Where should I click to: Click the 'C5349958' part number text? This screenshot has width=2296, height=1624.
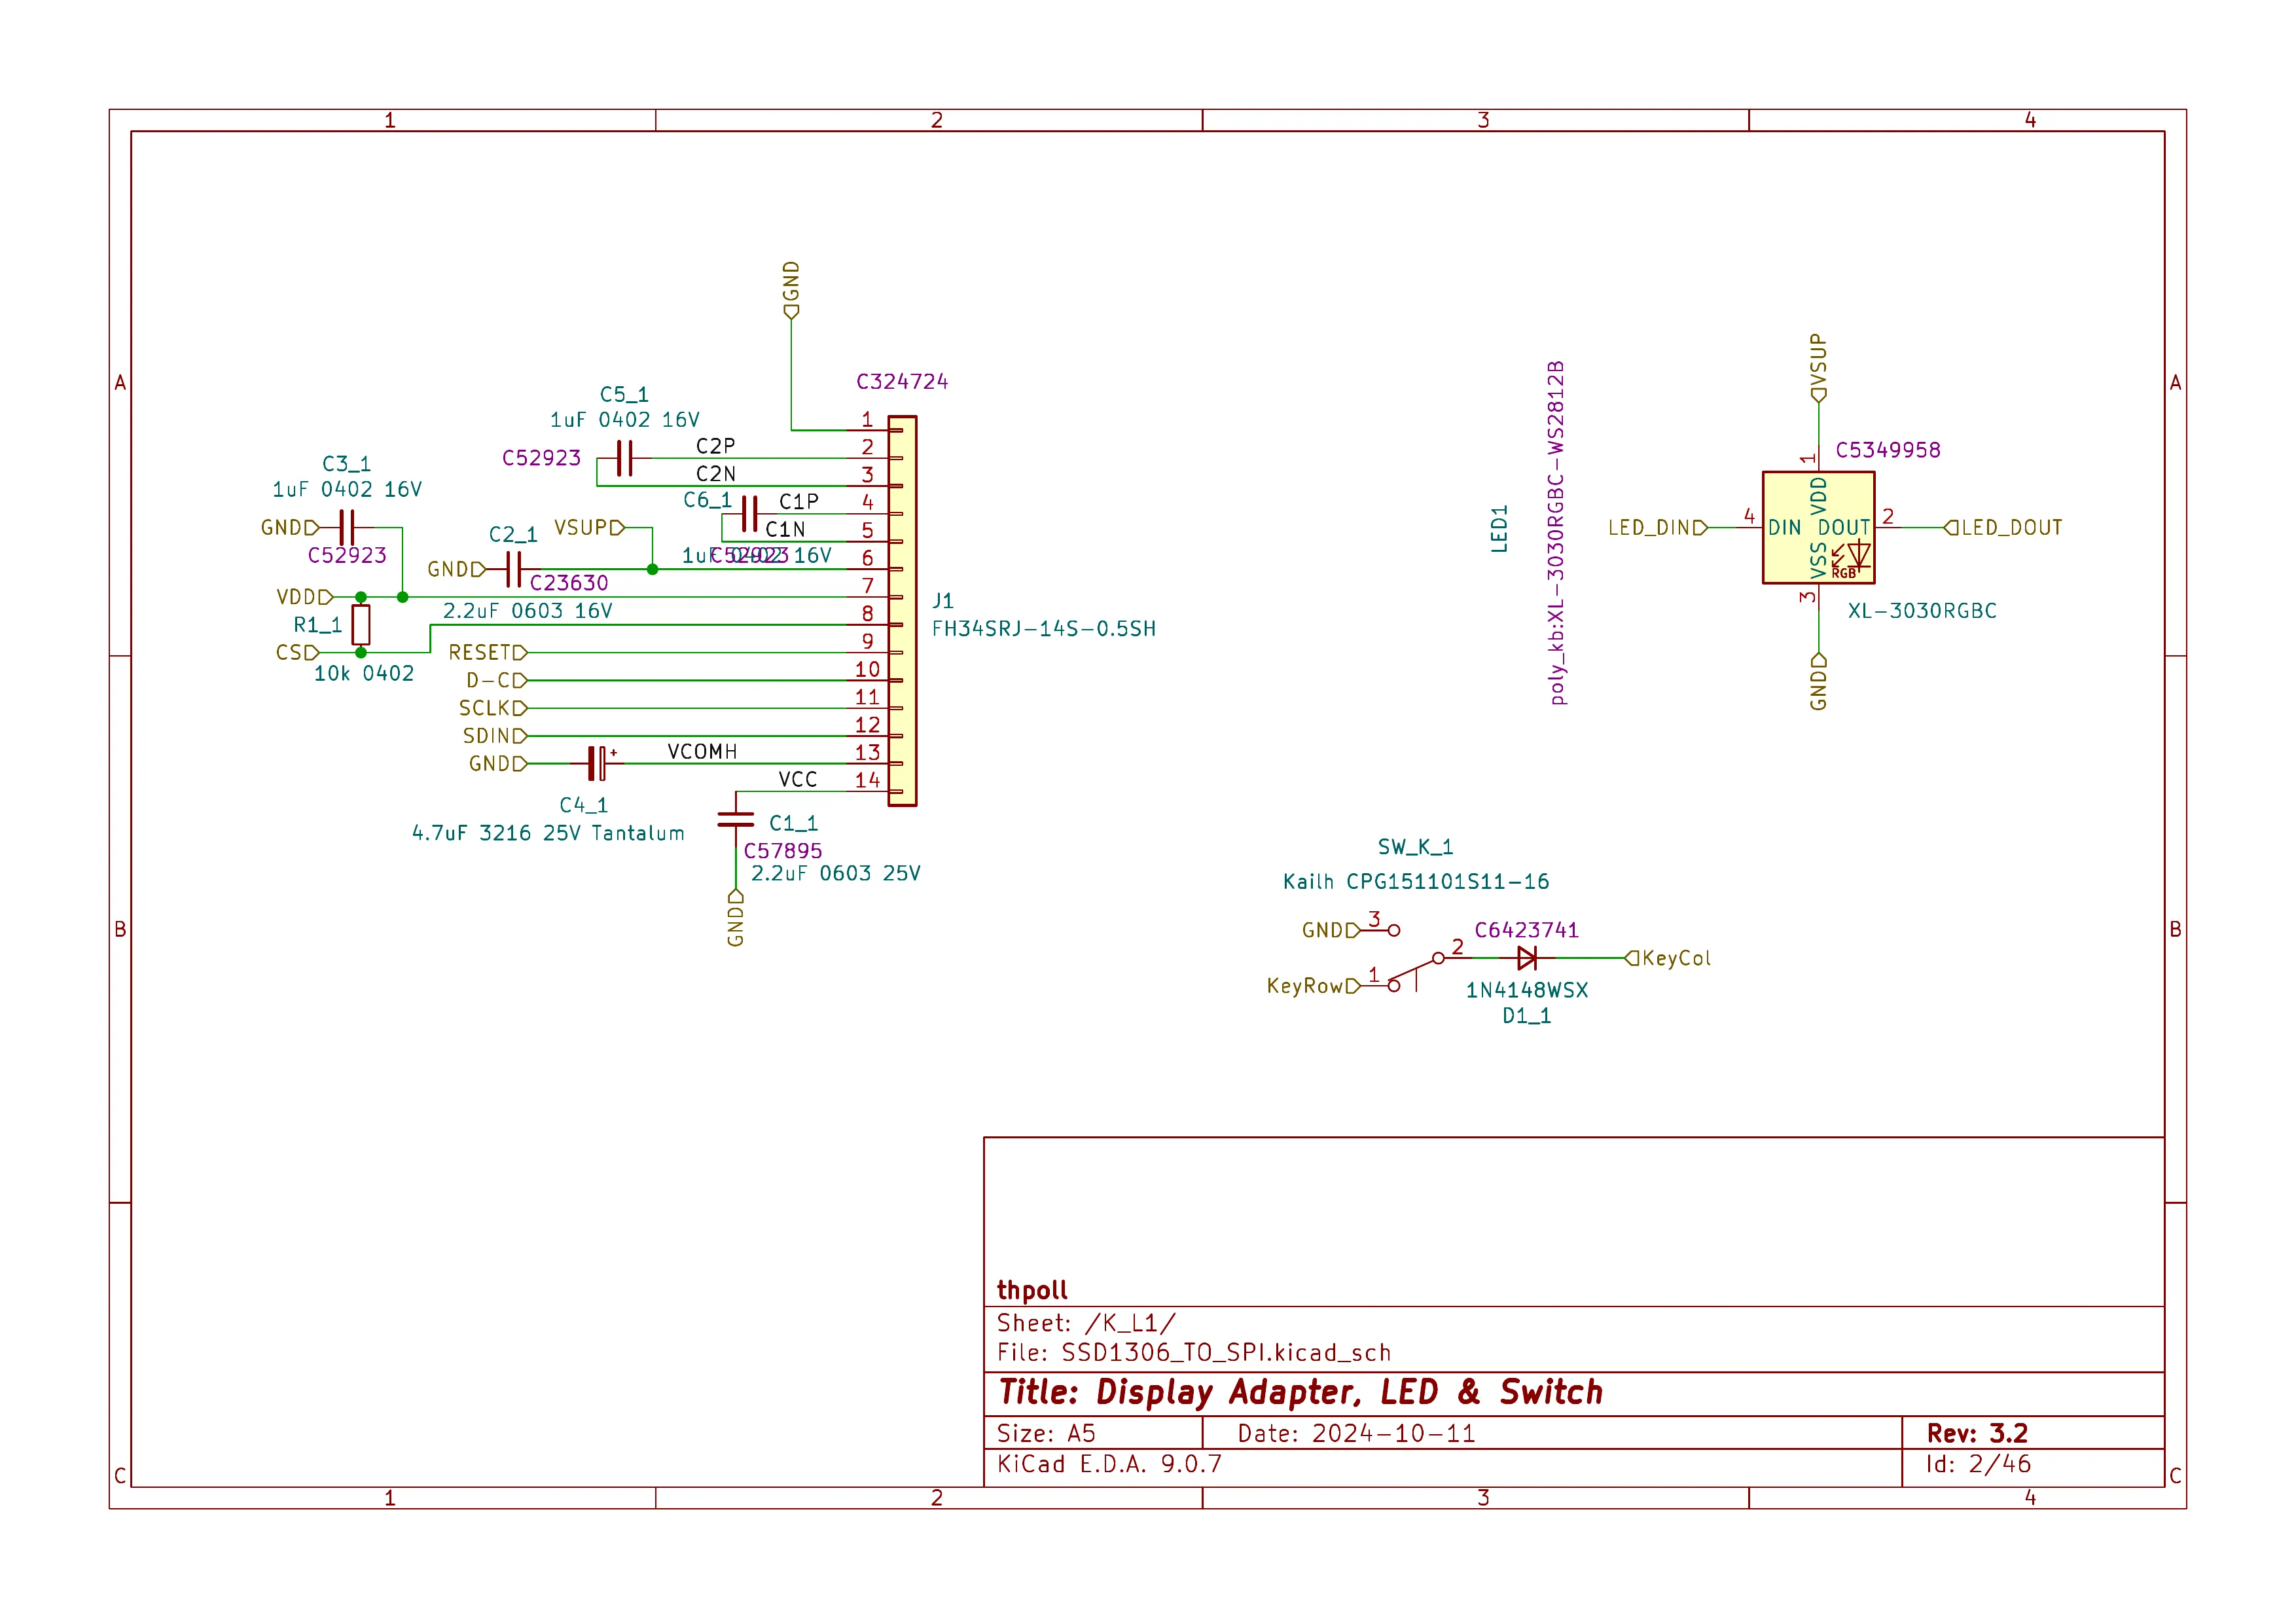click(x=1887, y=450)
